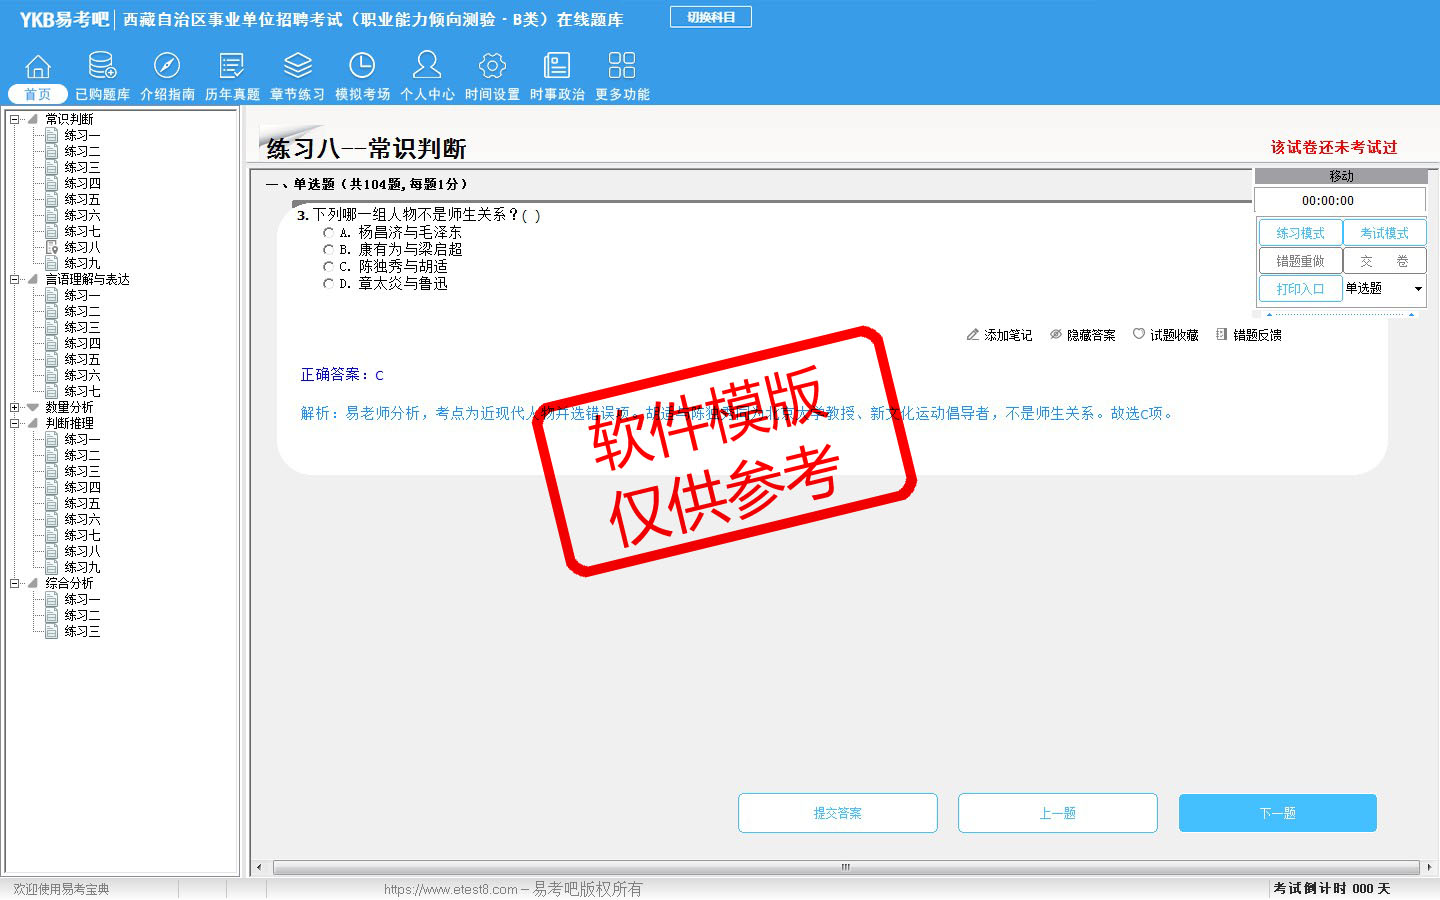Collapse the 言语理解与表达 tree node
1440x900 pixels.
[14, 280]
